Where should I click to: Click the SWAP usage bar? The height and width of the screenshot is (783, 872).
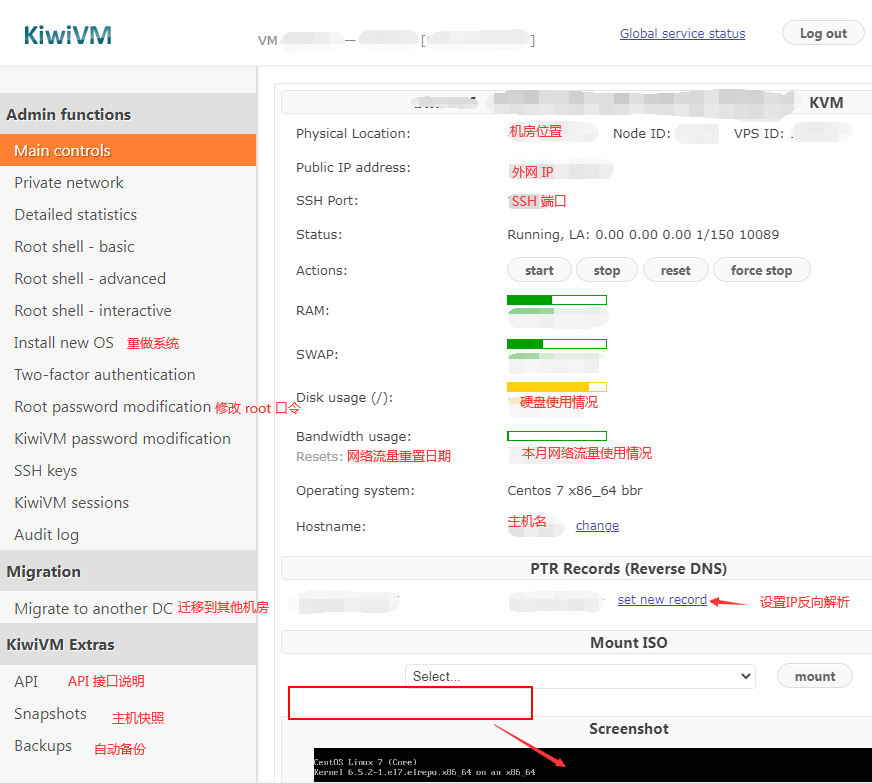click(557, 344)
